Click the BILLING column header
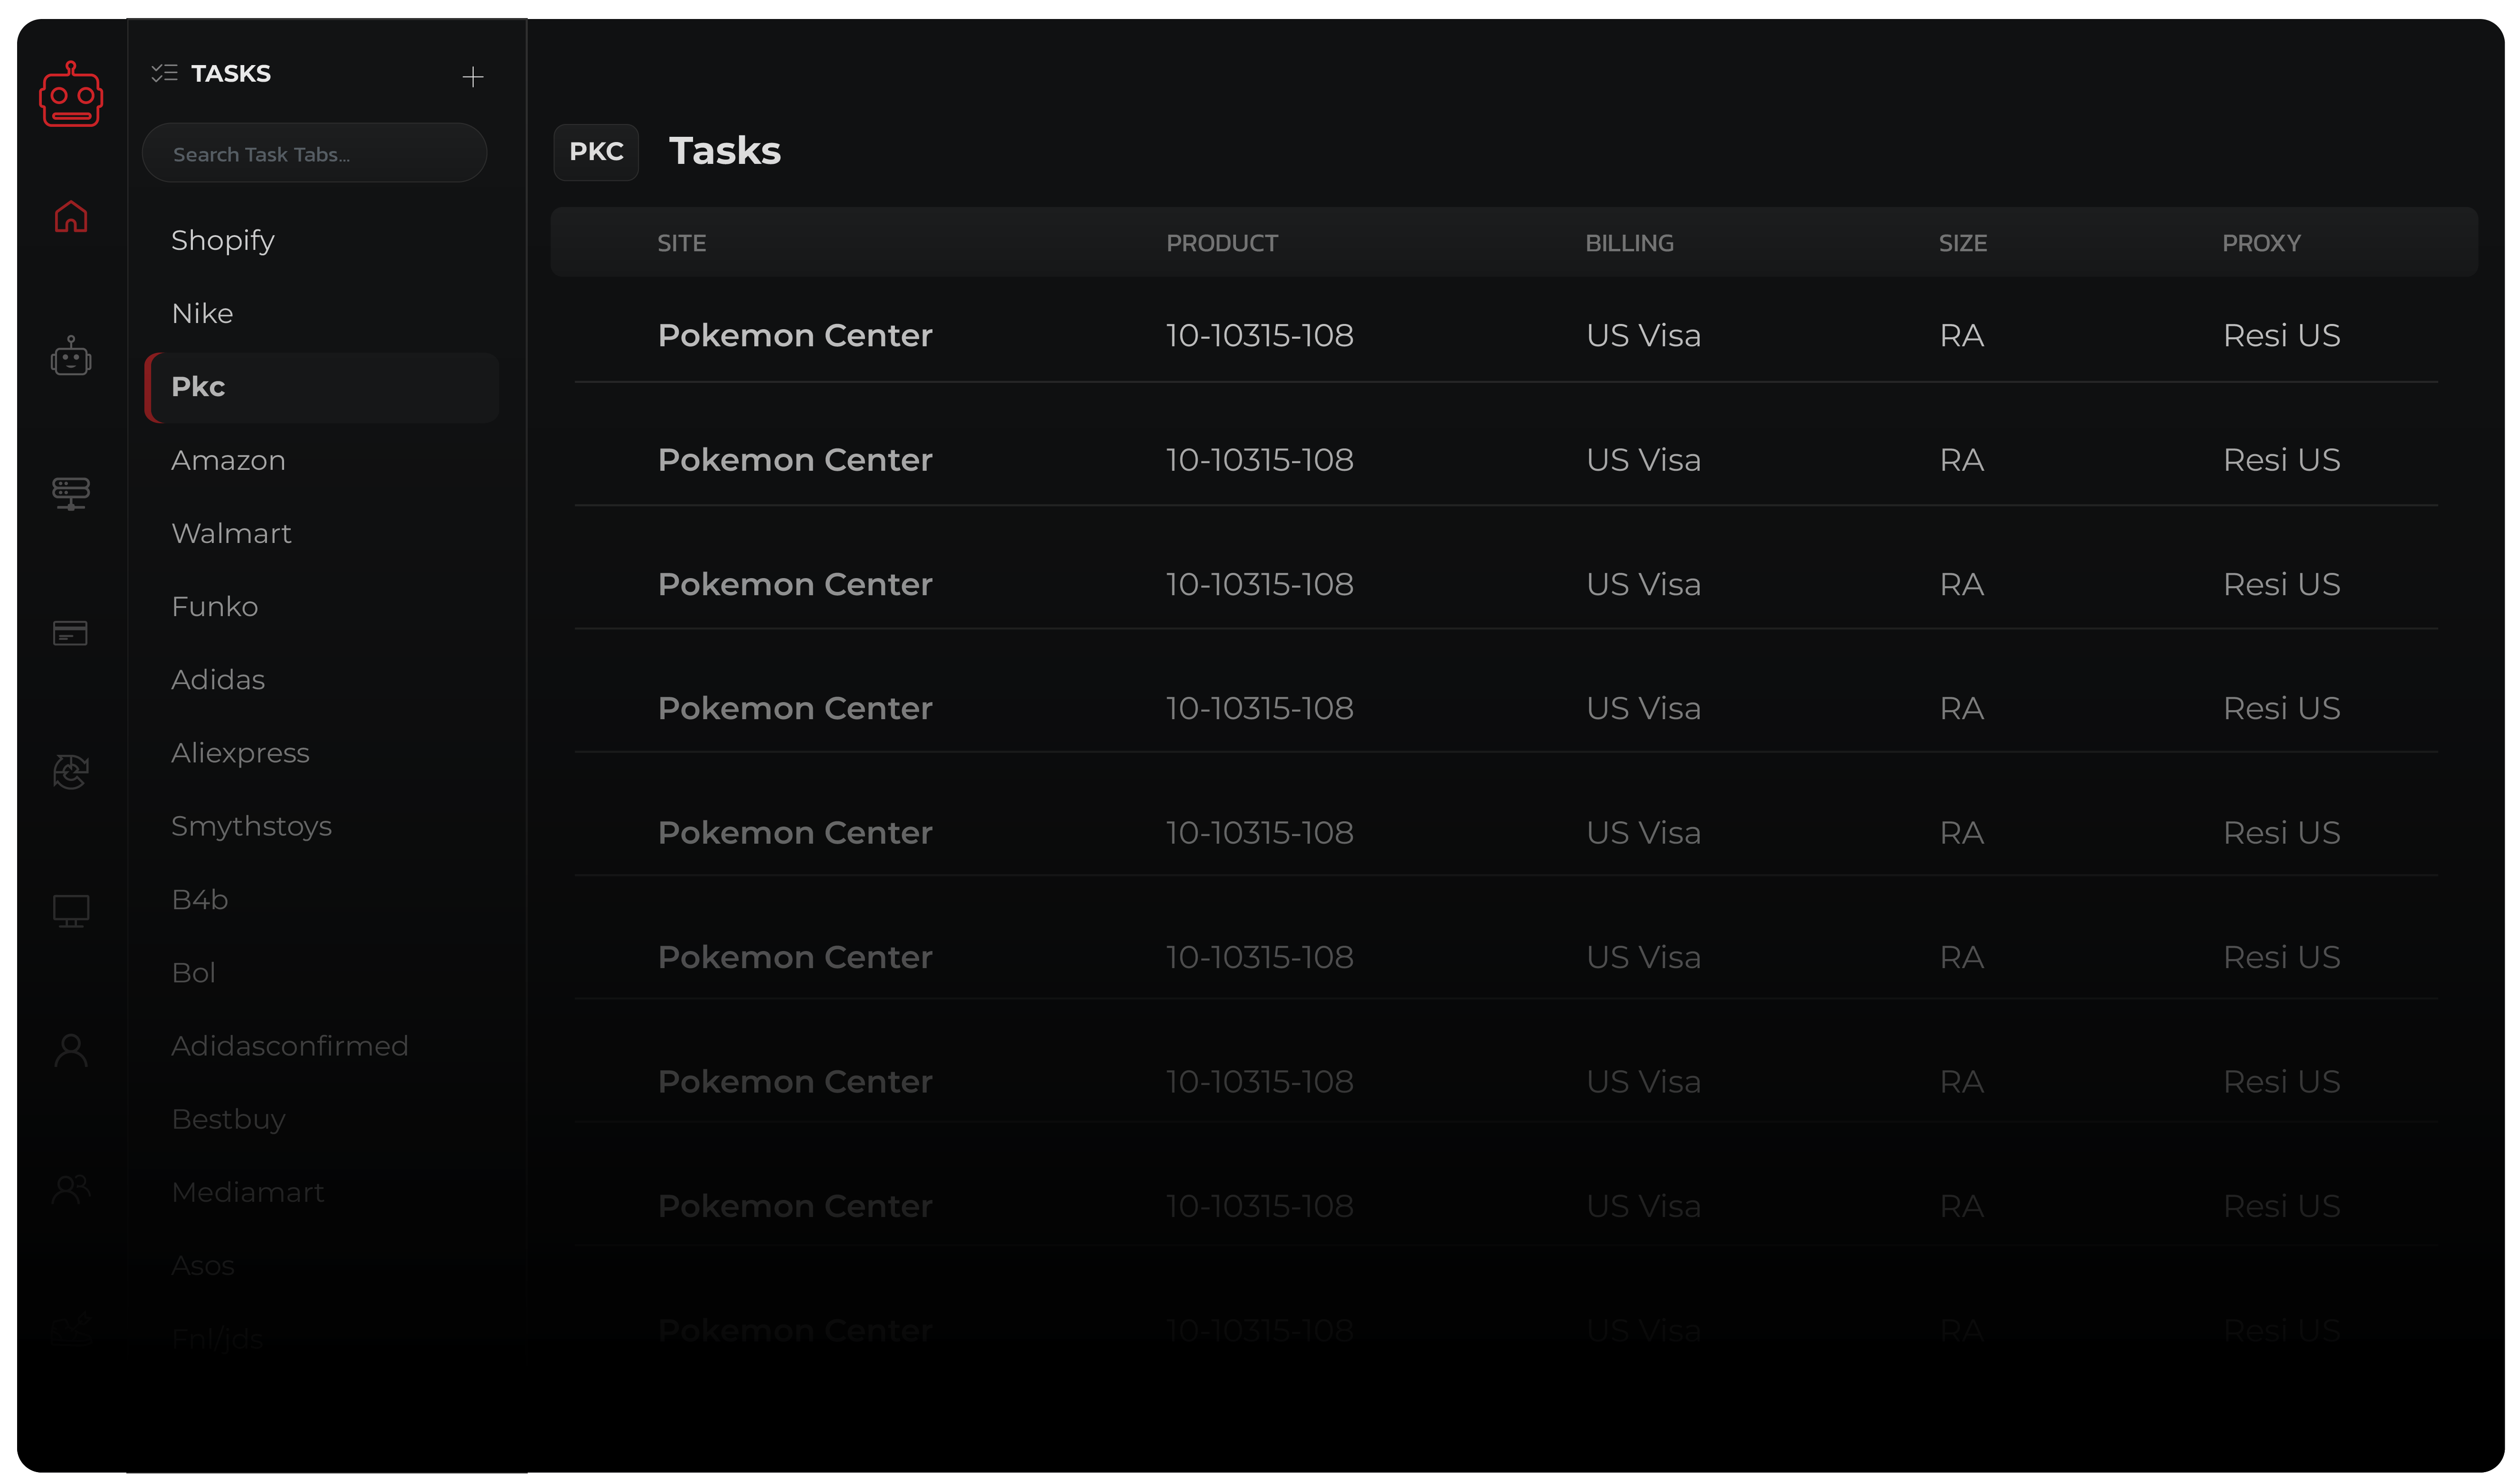Screen dimensions: 2519x1484 click(x=1628, y=243)
